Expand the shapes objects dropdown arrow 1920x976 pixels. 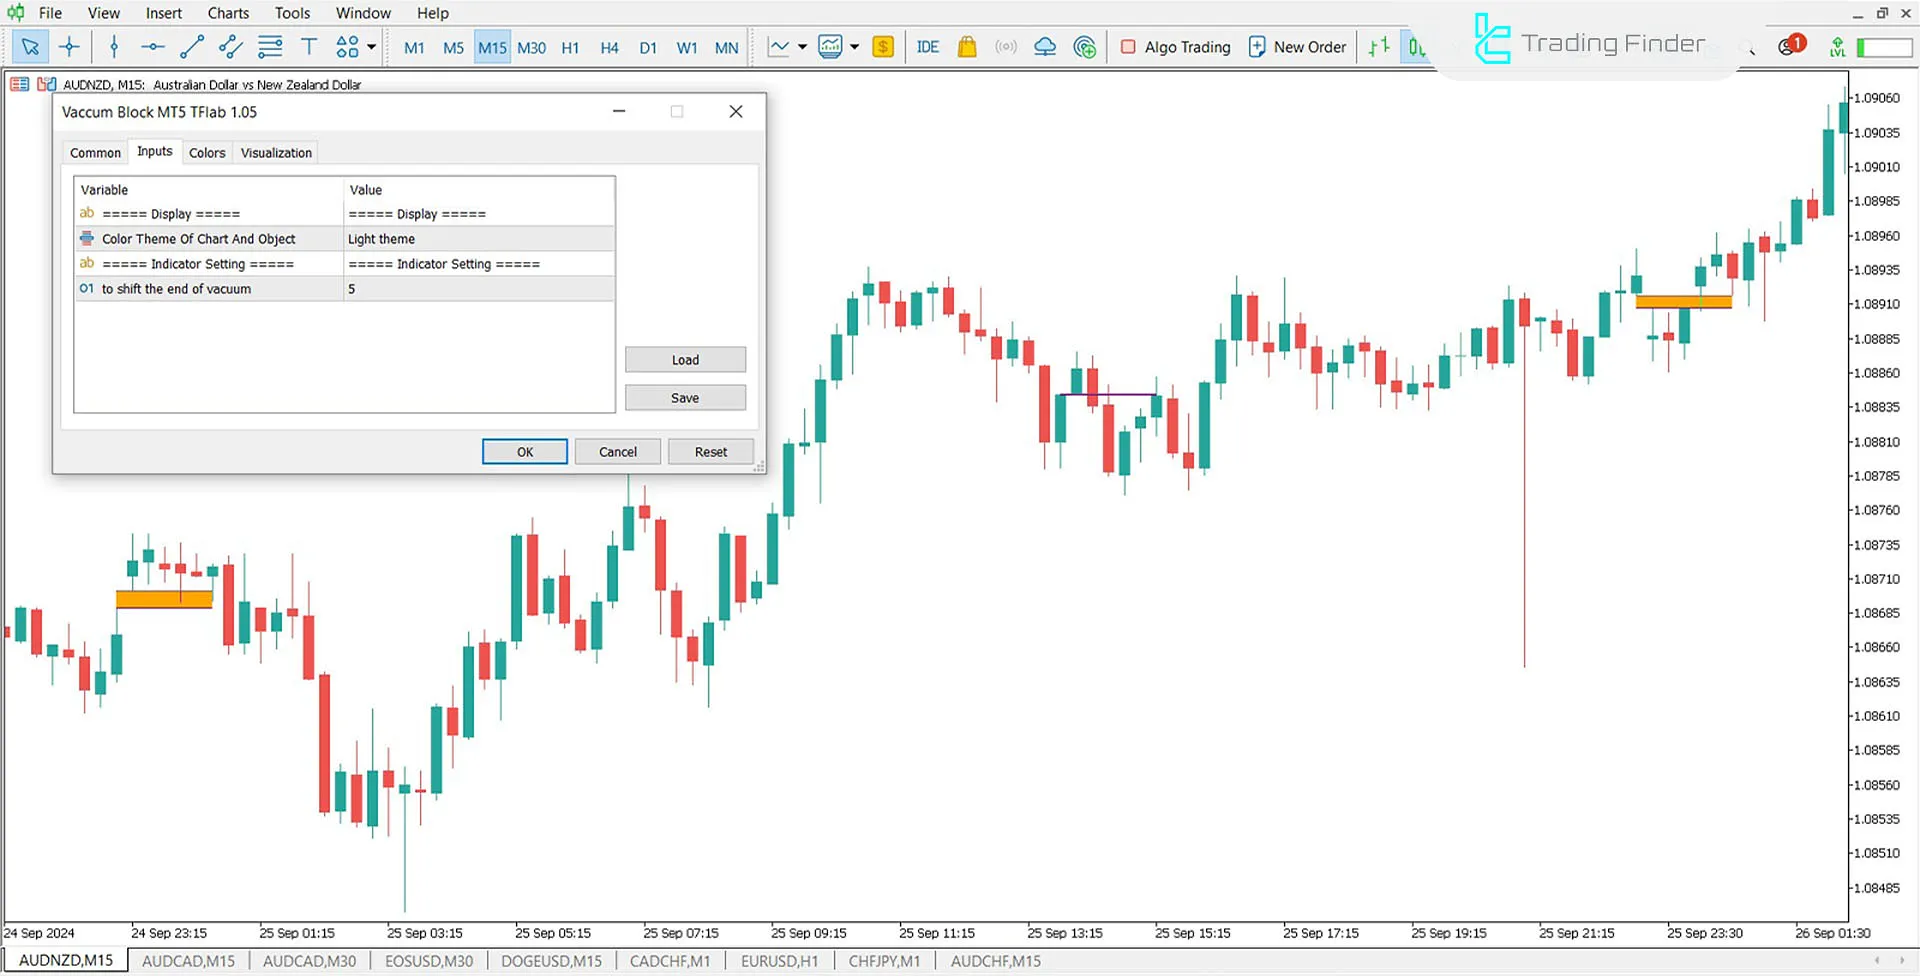pyautogui.click(x=372, y=47)
